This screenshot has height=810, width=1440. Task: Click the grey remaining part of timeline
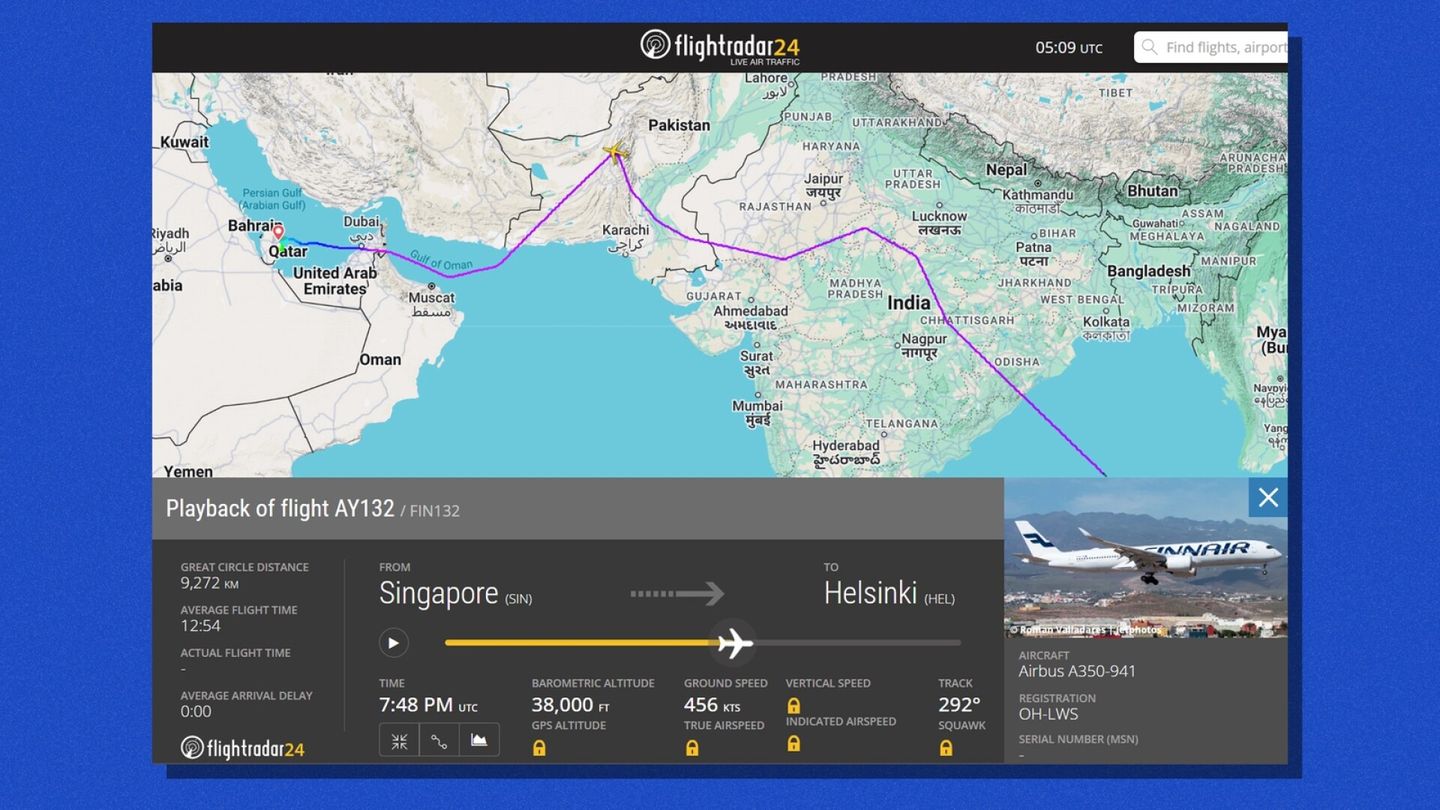pos(858,643)
